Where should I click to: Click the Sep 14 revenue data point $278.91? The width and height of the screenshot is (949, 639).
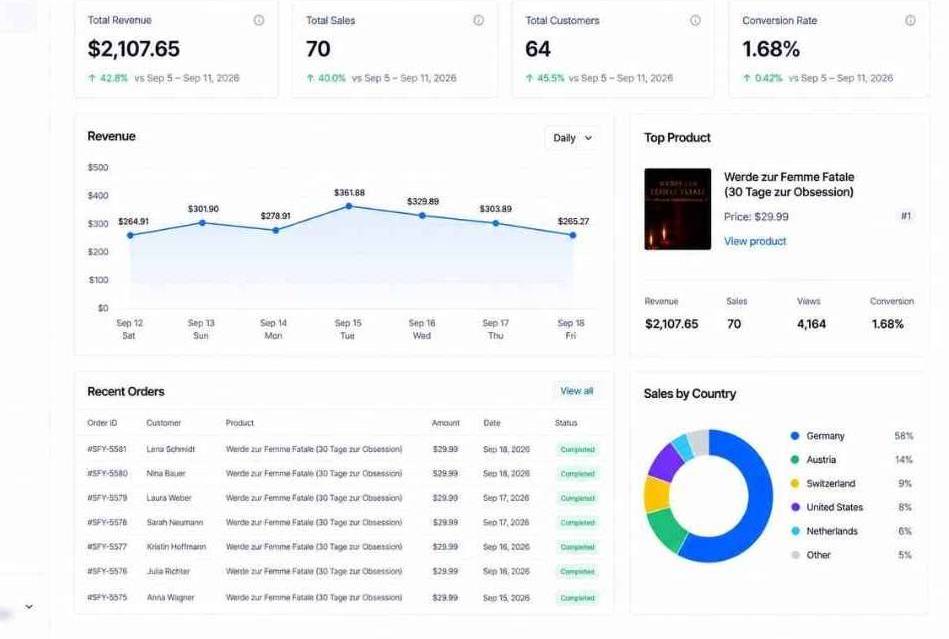275,230
